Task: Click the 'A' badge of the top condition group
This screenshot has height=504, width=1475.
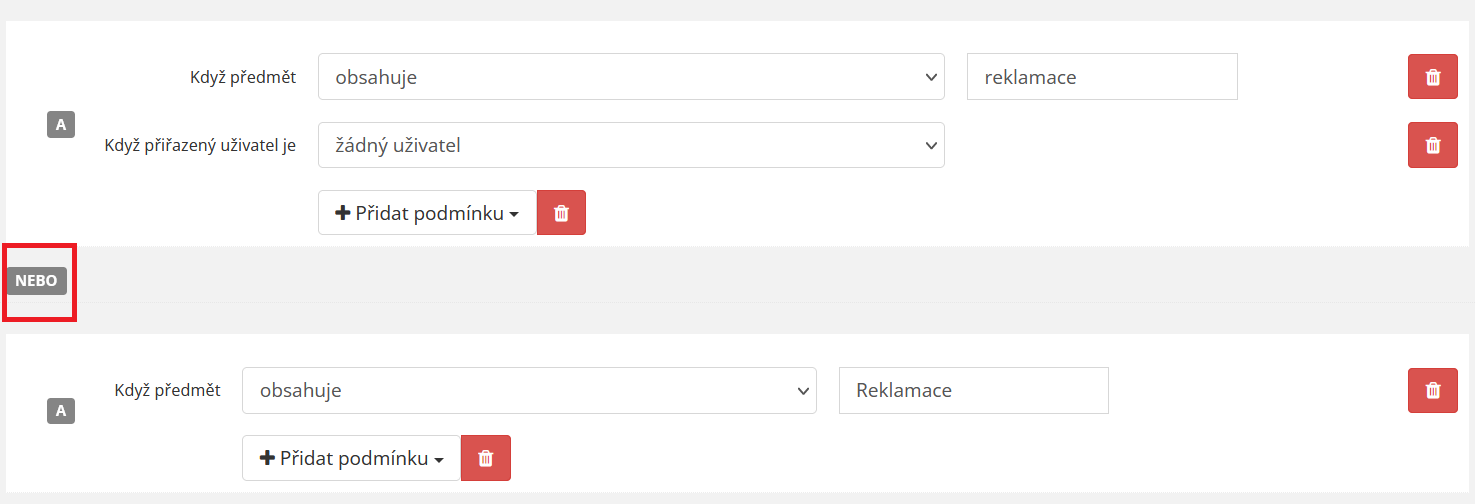Action: click(61, 125)
